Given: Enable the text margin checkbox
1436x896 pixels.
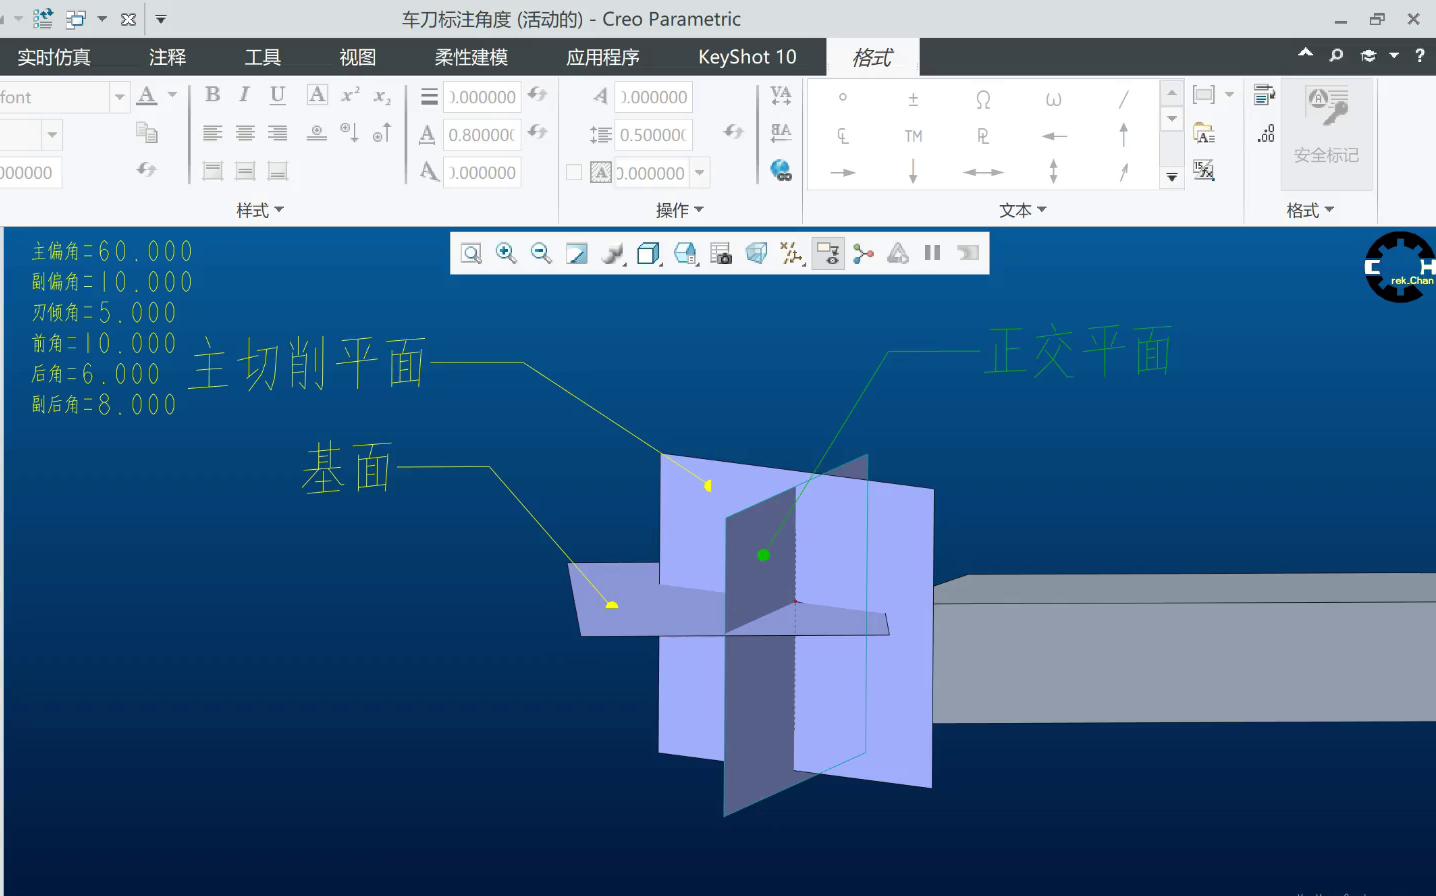Looking at the screenshot, I should pyautogui.click(x=574, y=172).
